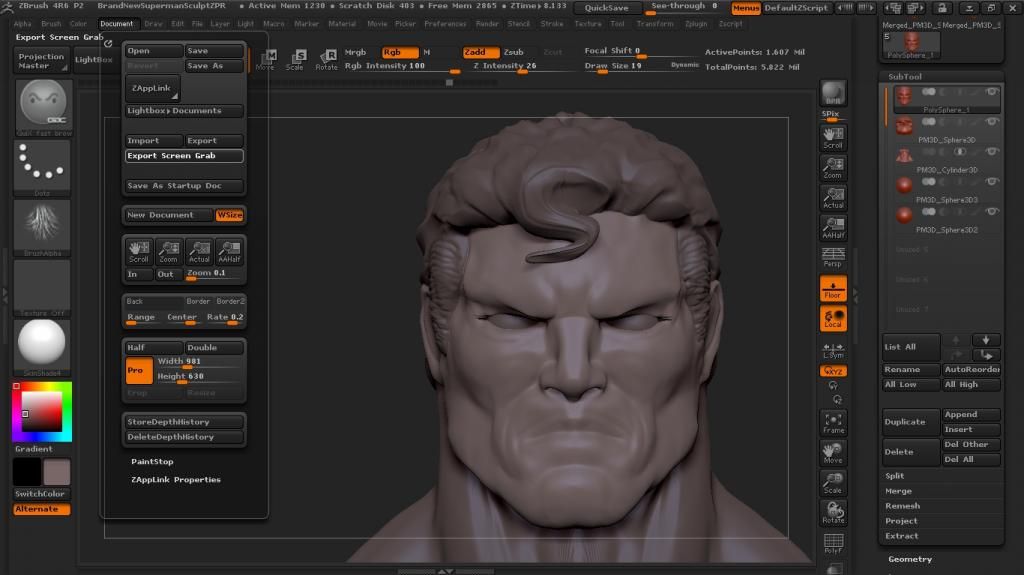Toggle the WSize button
The width and height of the screenshot is (1024, 575).
point(229,215)
